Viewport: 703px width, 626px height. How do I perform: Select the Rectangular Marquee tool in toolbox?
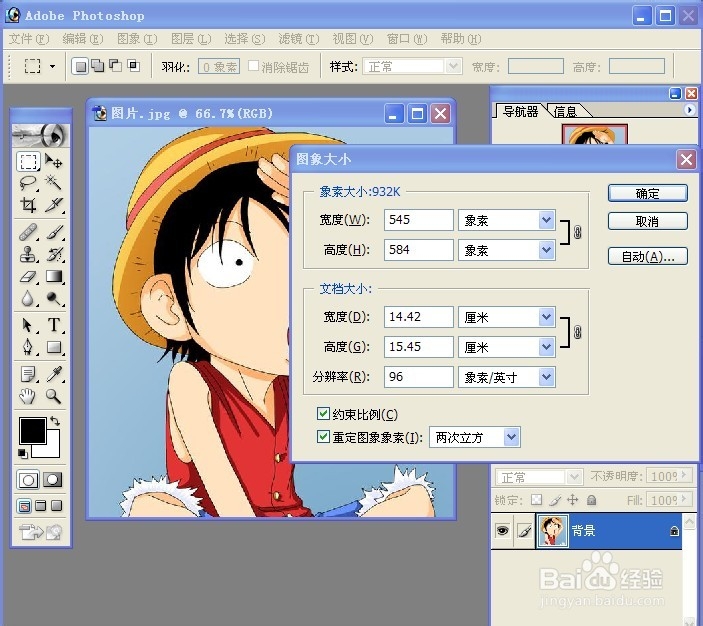(28, 161)
